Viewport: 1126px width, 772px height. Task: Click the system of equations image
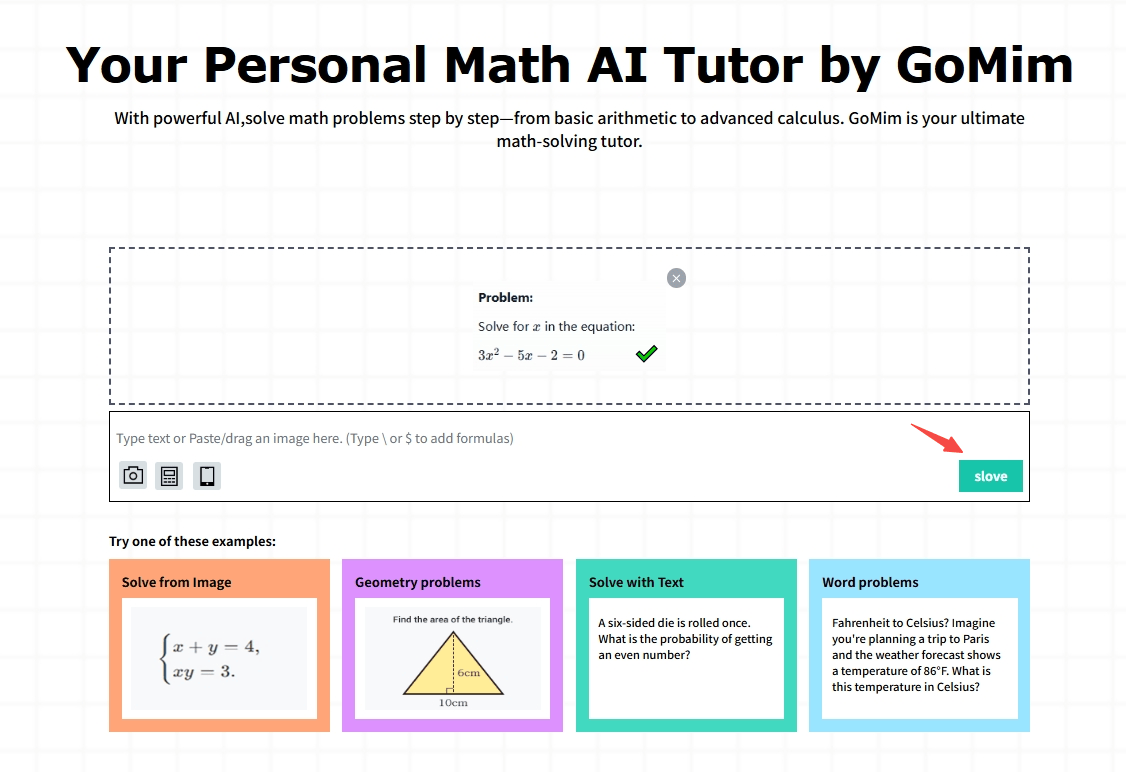pyautogui.click(x=219, y=659)
